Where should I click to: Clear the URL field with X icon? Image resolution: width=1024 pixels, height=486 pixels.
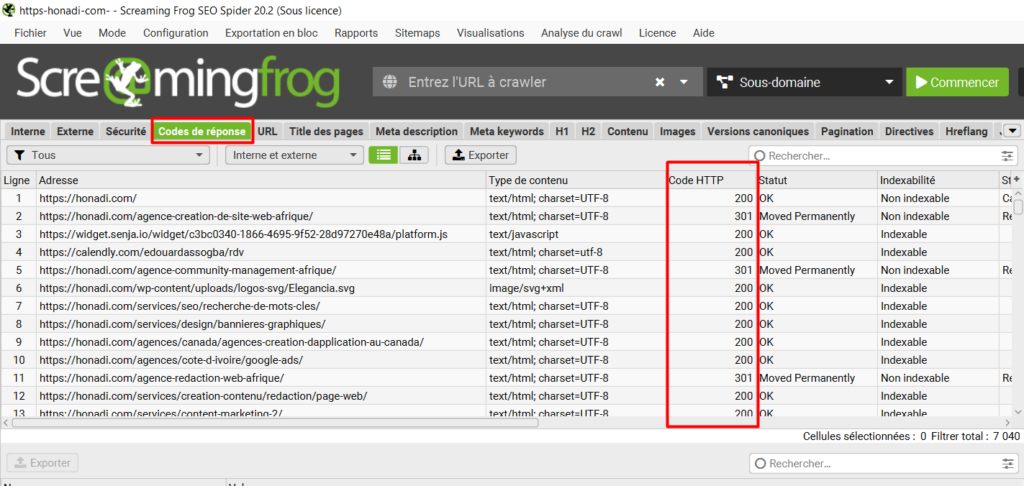coord(660,82)
